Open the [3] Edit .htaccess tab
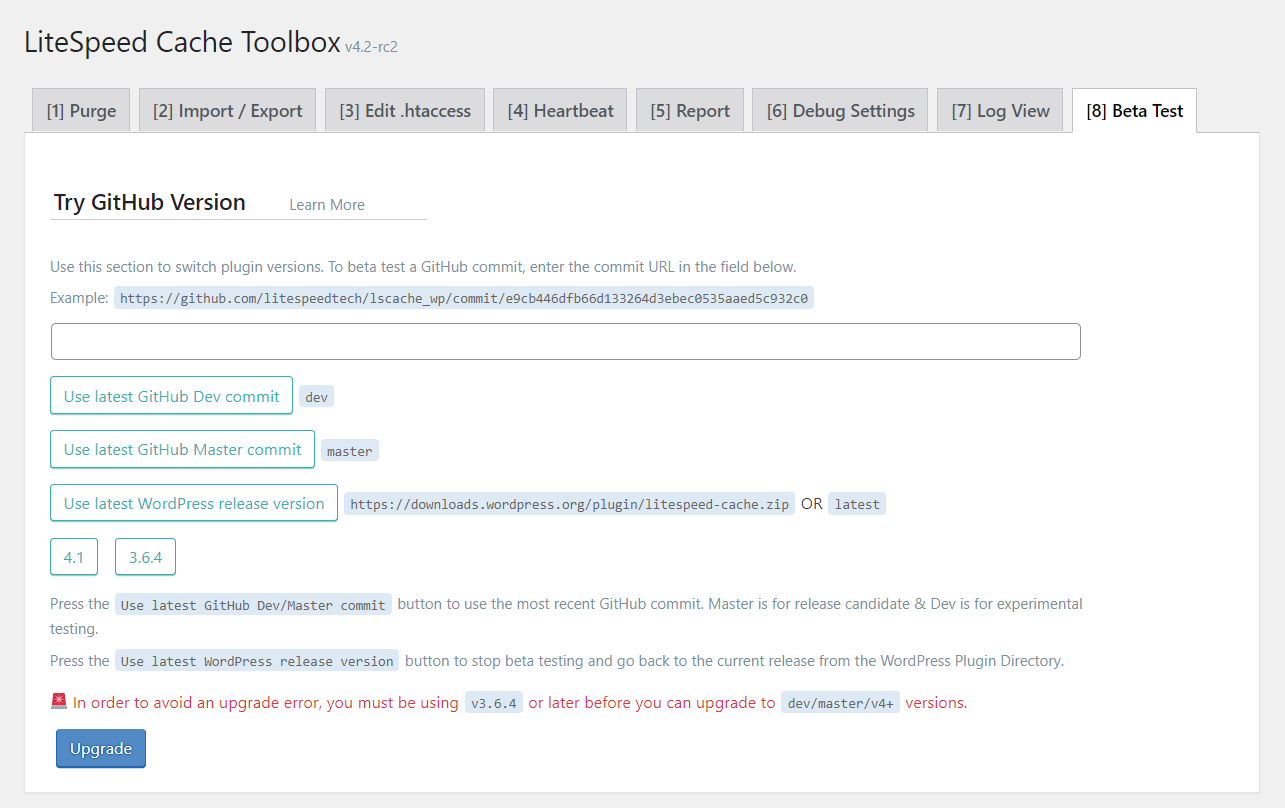This screenshot has width=1285, height=808. 405,110
